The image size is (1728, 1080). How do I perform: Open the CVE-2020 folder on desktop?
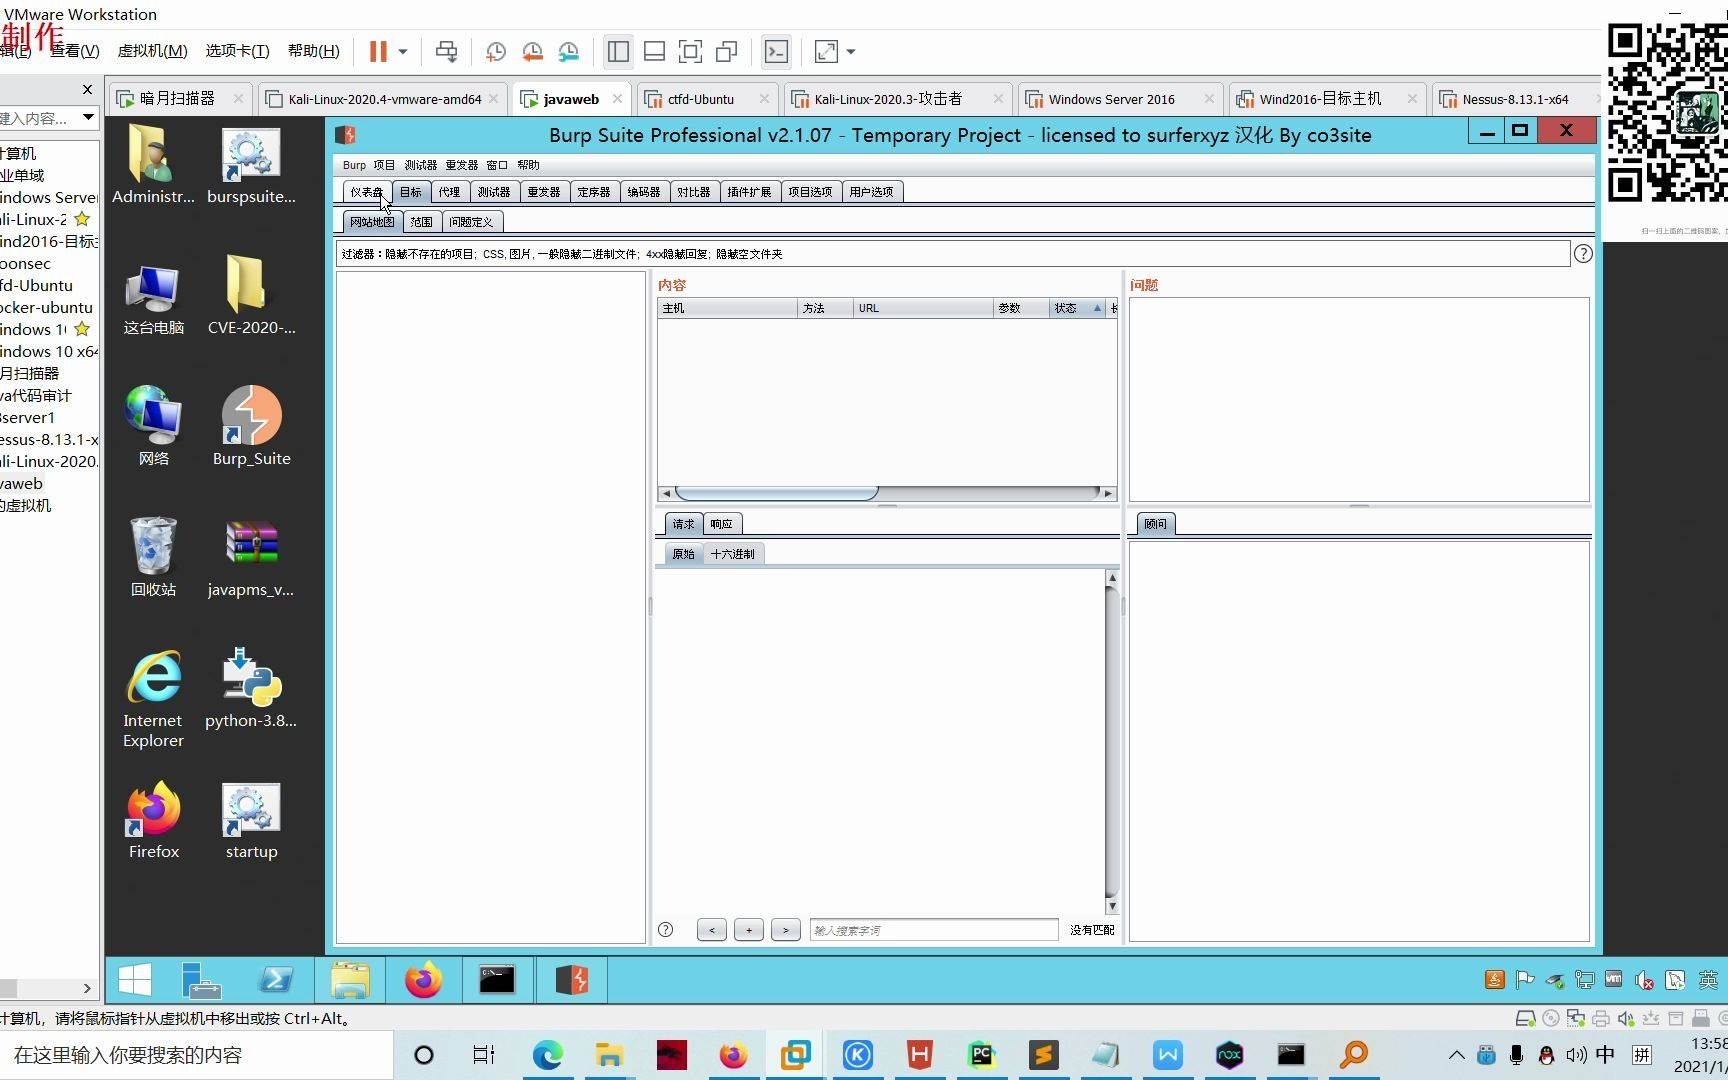tap(251, 296)
